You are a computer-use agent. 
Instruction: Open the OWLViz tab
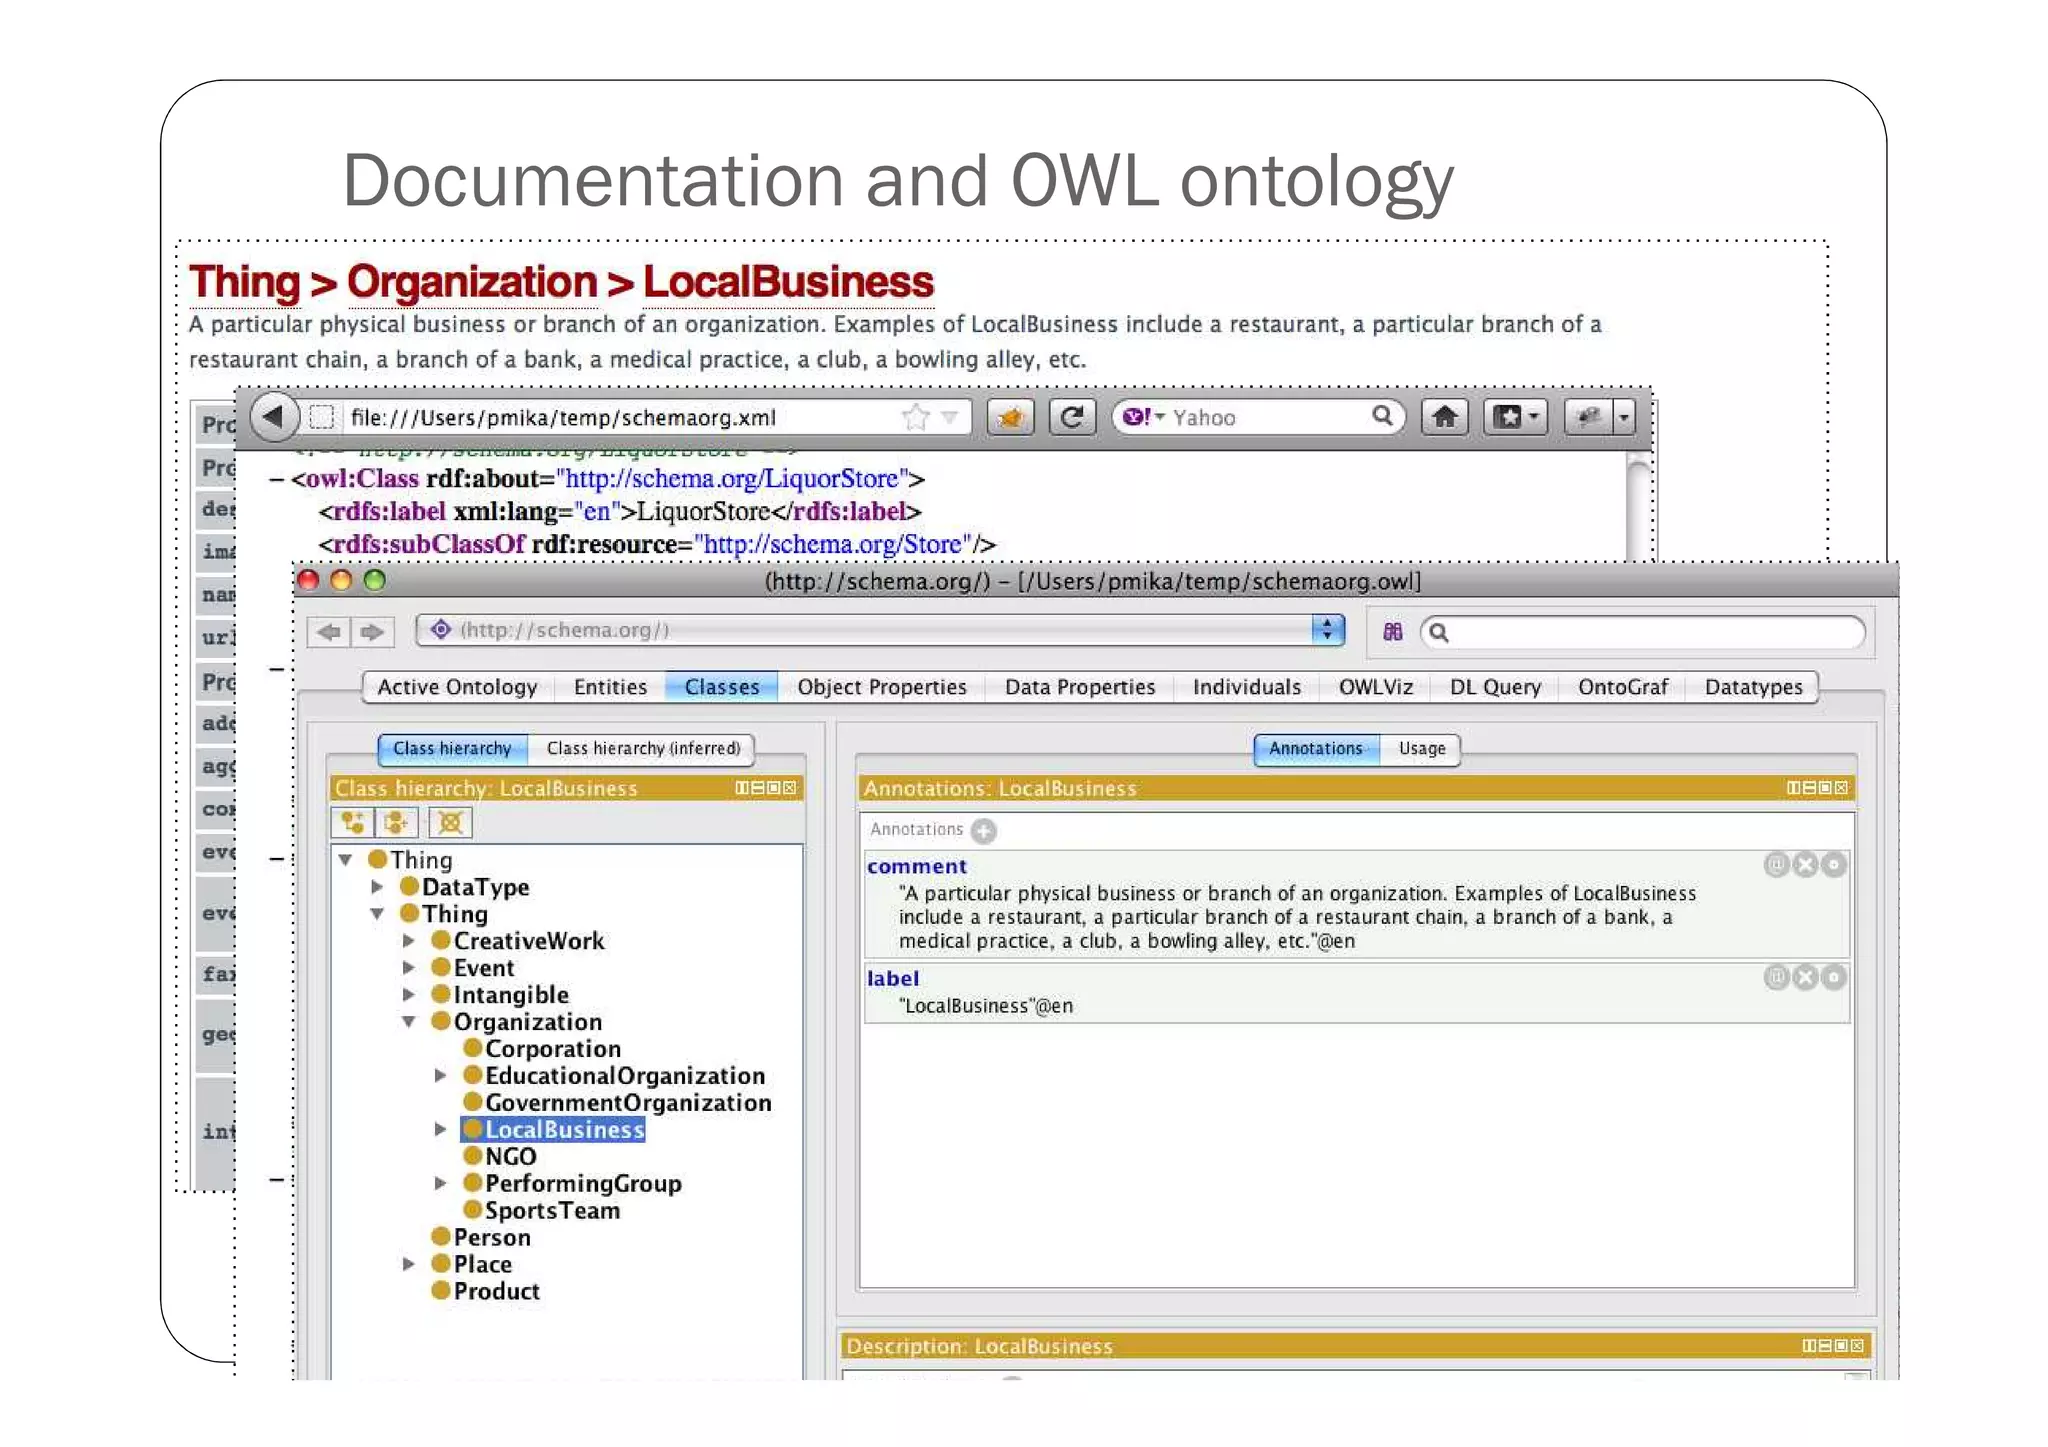1376,687
